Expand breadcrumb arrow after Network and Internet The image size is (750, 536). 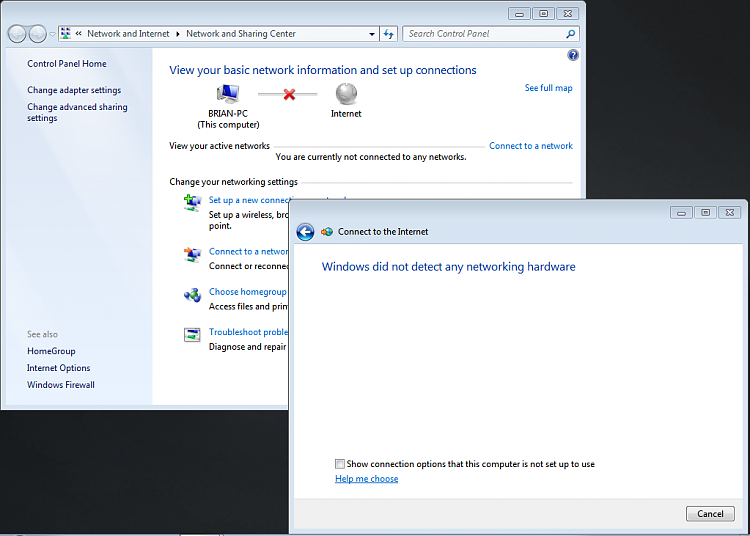177,34
